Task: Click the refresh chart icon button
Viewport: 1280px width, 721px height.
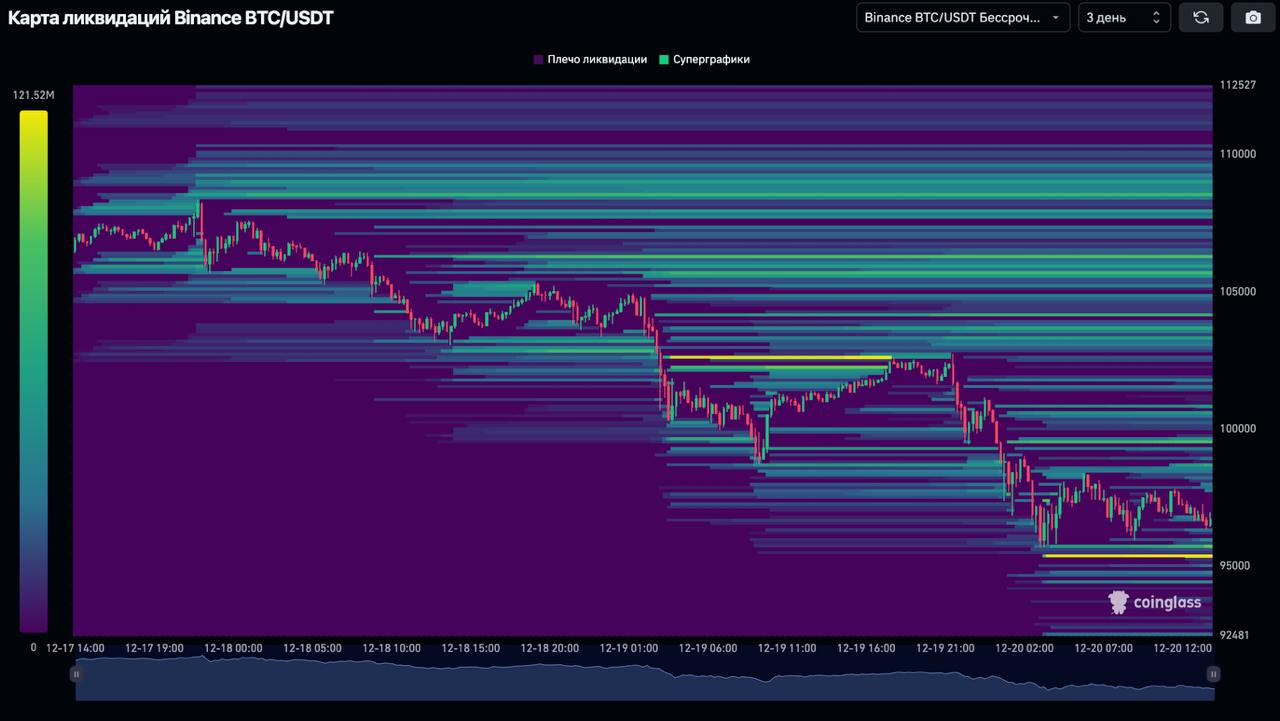Action: (x=1201, y=17)
